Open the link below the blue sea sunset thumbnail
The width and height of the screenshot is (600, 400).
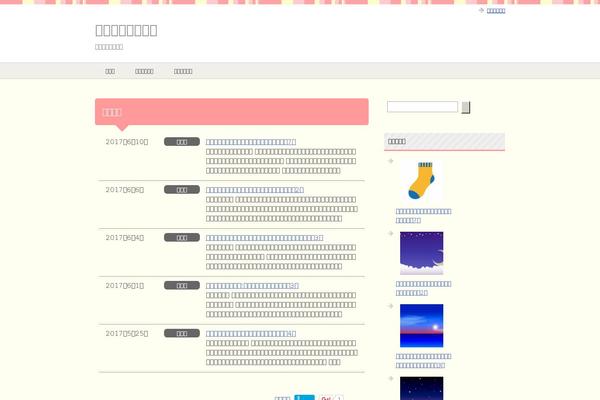pos(423,361)
